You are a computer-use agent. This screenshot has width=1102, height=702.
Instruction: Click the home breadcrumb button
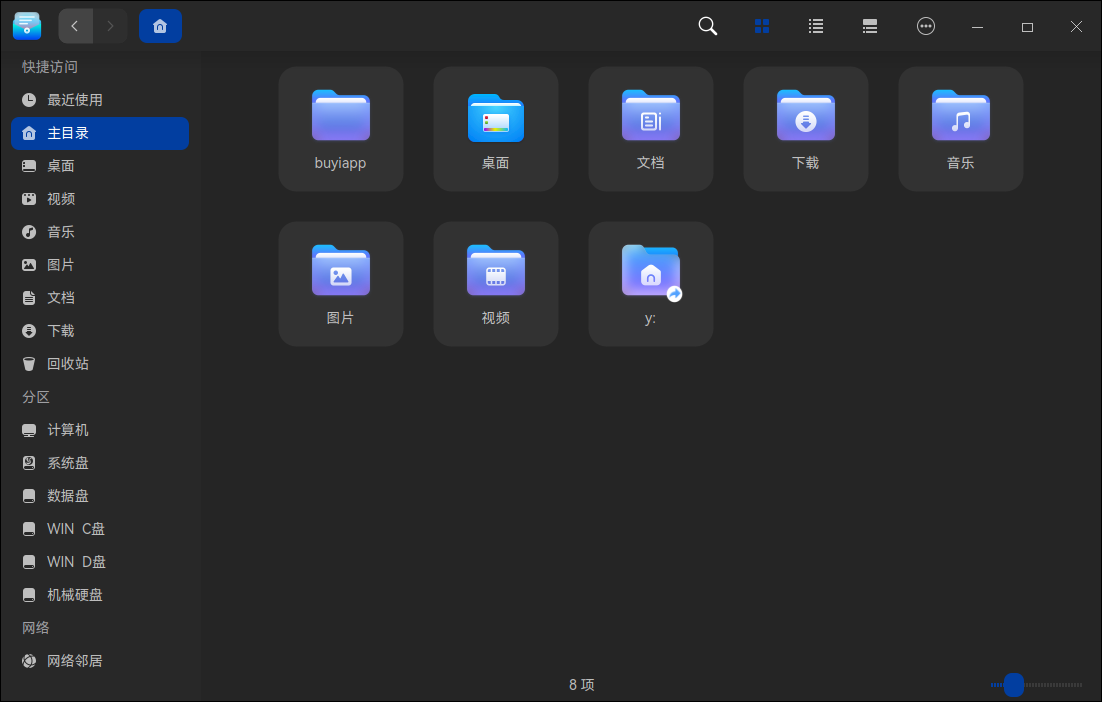160,27
